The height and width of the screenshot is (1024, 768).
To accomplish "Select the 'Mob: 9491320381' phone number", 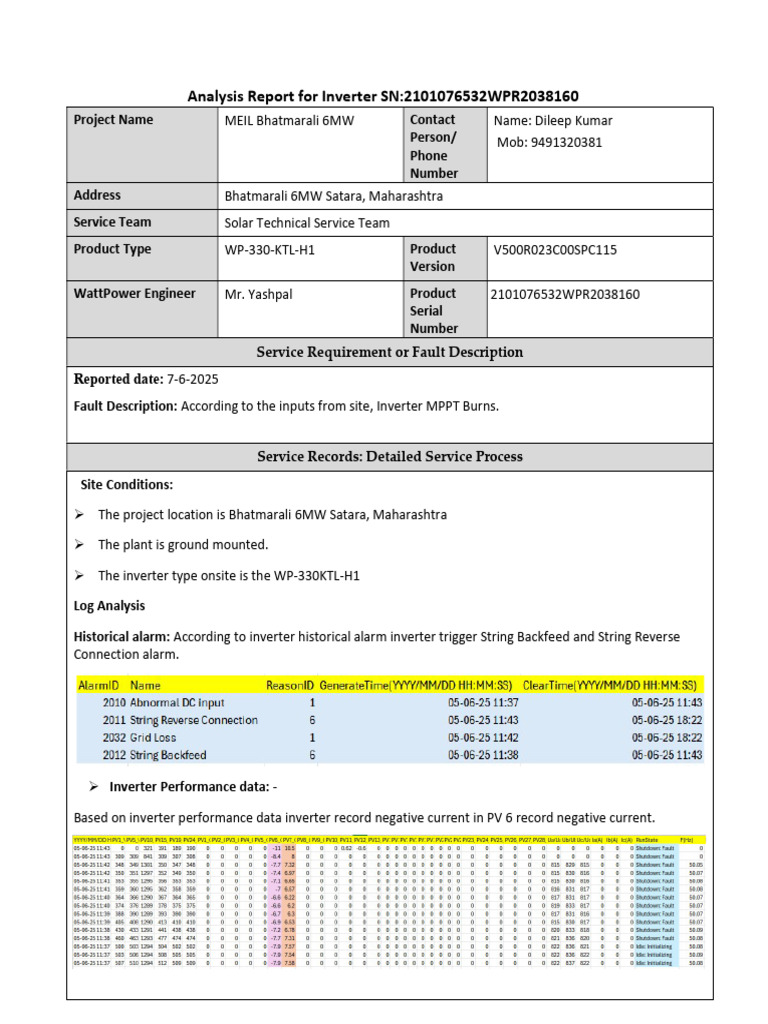I will tap(549, 142).
